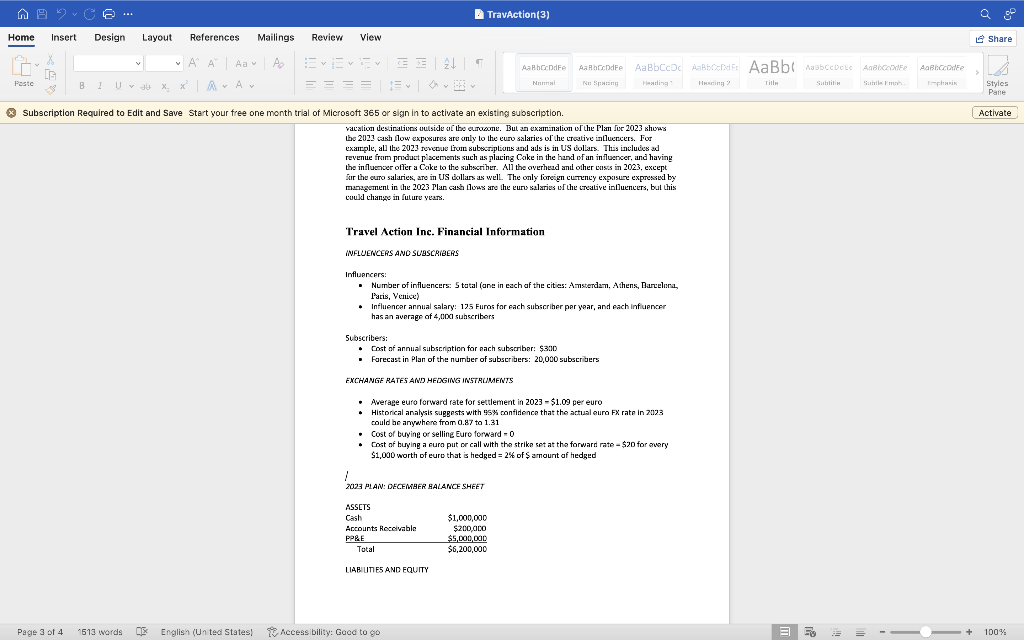Decrease font size with smaller A
Viewport: 1024px width, 640px height.
click(212, 63)
